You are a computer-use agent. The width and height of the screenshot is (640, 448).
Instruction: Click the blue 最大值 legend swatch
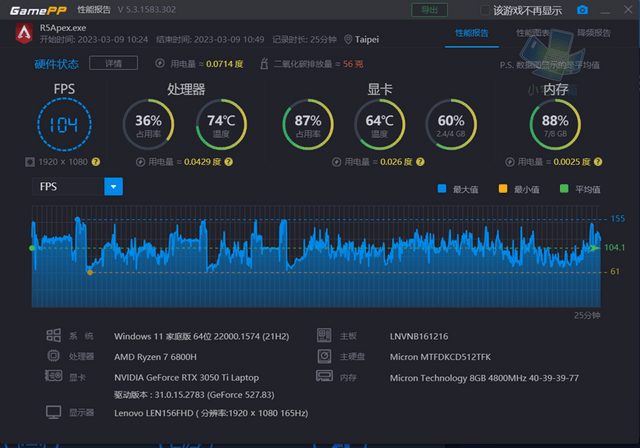coord(442,189)
